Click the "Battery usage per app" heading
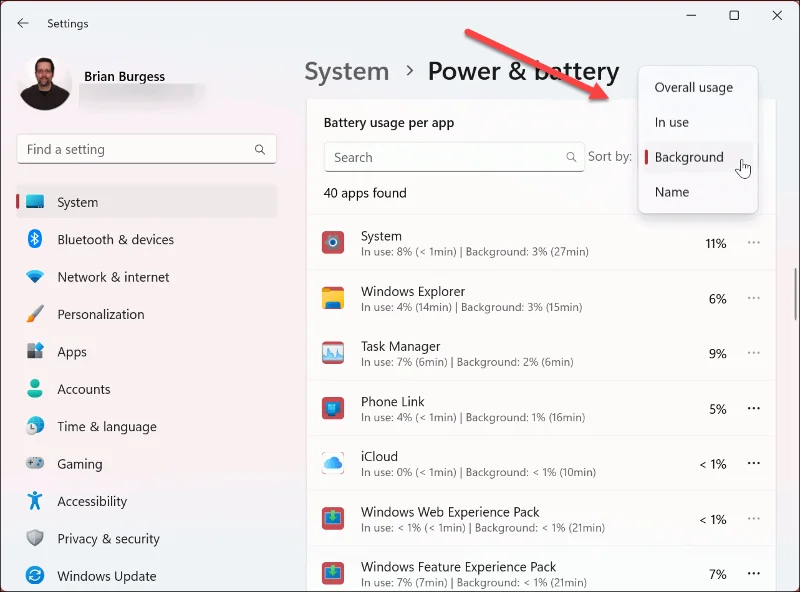This screenshot has height=592, width=800. [389, 123]
